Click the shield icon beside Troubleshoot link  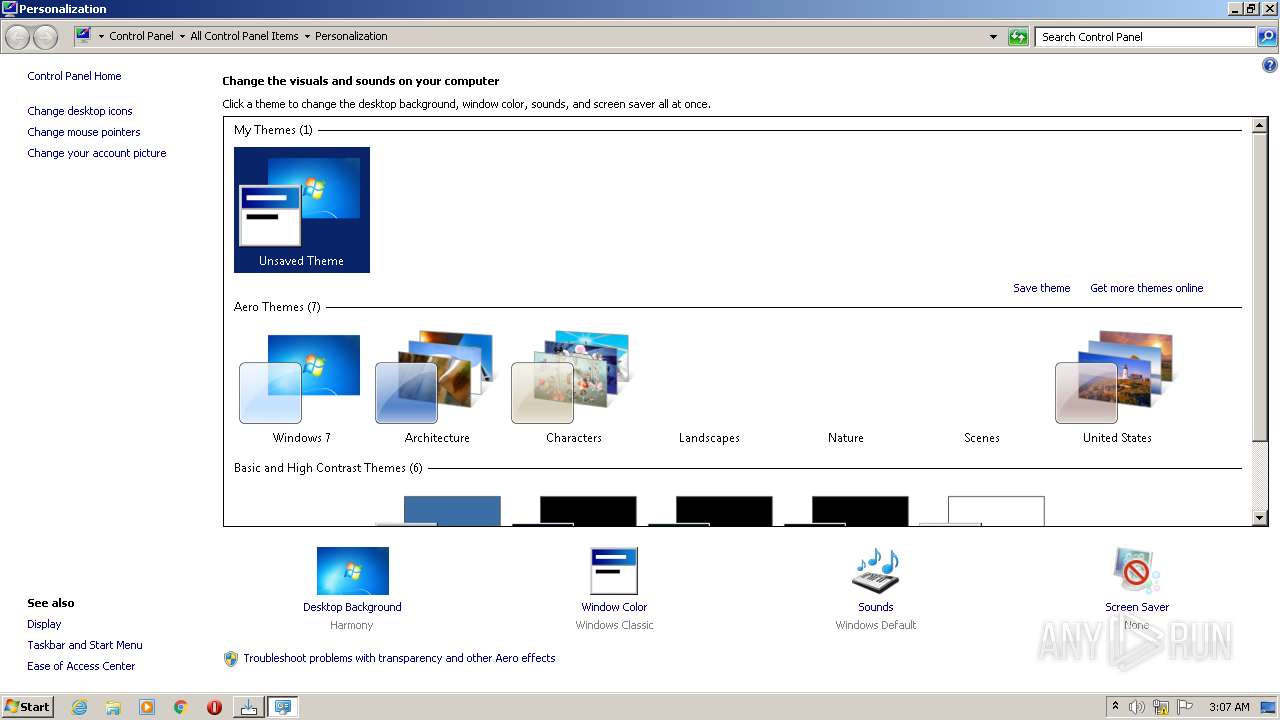pyautogui.click(x=231, y=658)
